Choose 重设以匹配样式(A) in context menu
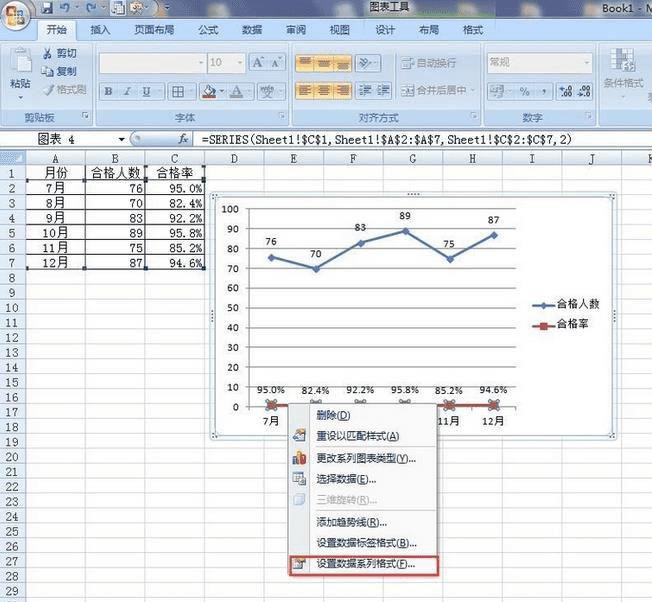 coord(363,436)
